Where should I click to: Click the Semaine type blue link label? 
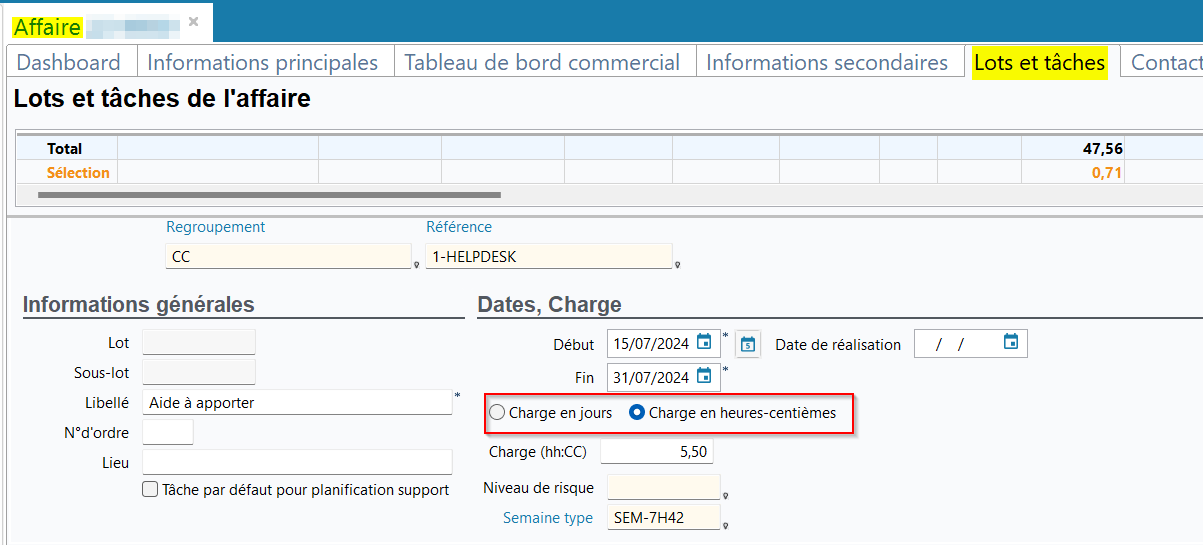coord(547,518)
